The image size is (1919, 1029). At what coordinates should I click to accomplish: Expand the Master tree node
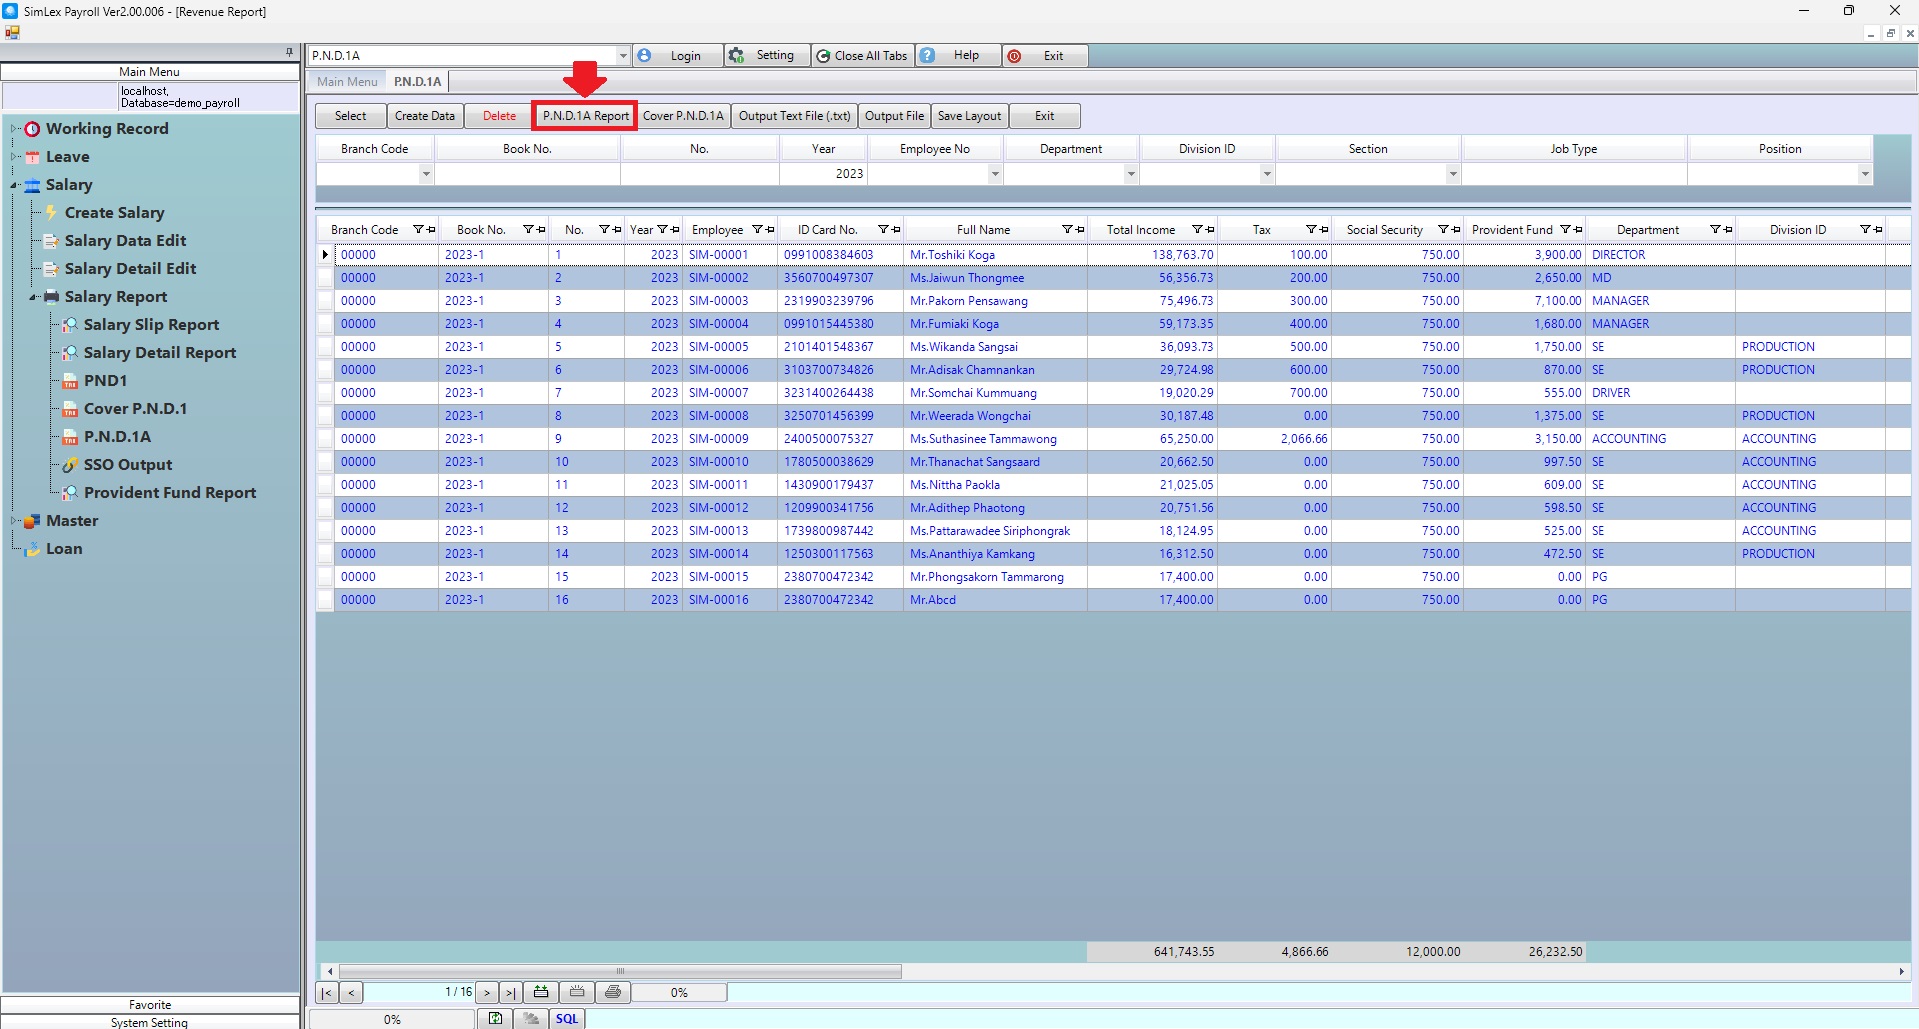click(x=14, y=521)
